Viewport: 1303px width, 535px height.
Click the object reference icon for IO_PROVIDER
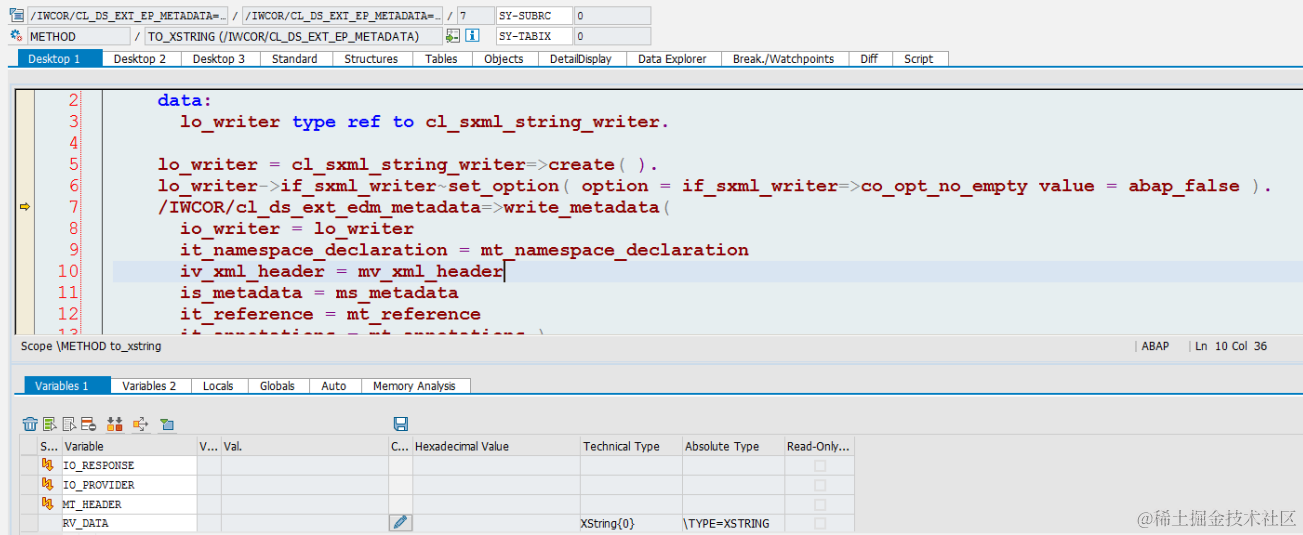47,485
